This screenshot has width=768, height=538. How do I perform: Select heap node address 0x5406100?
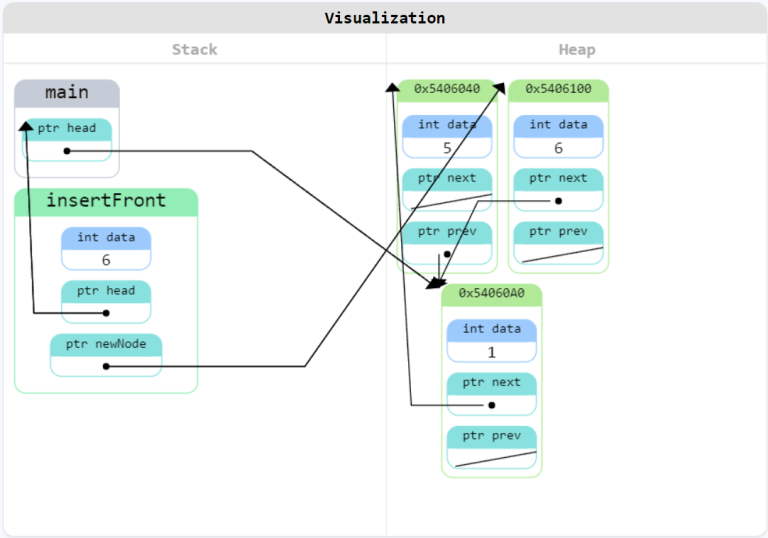pyautogui.click(x=558, y=89)
